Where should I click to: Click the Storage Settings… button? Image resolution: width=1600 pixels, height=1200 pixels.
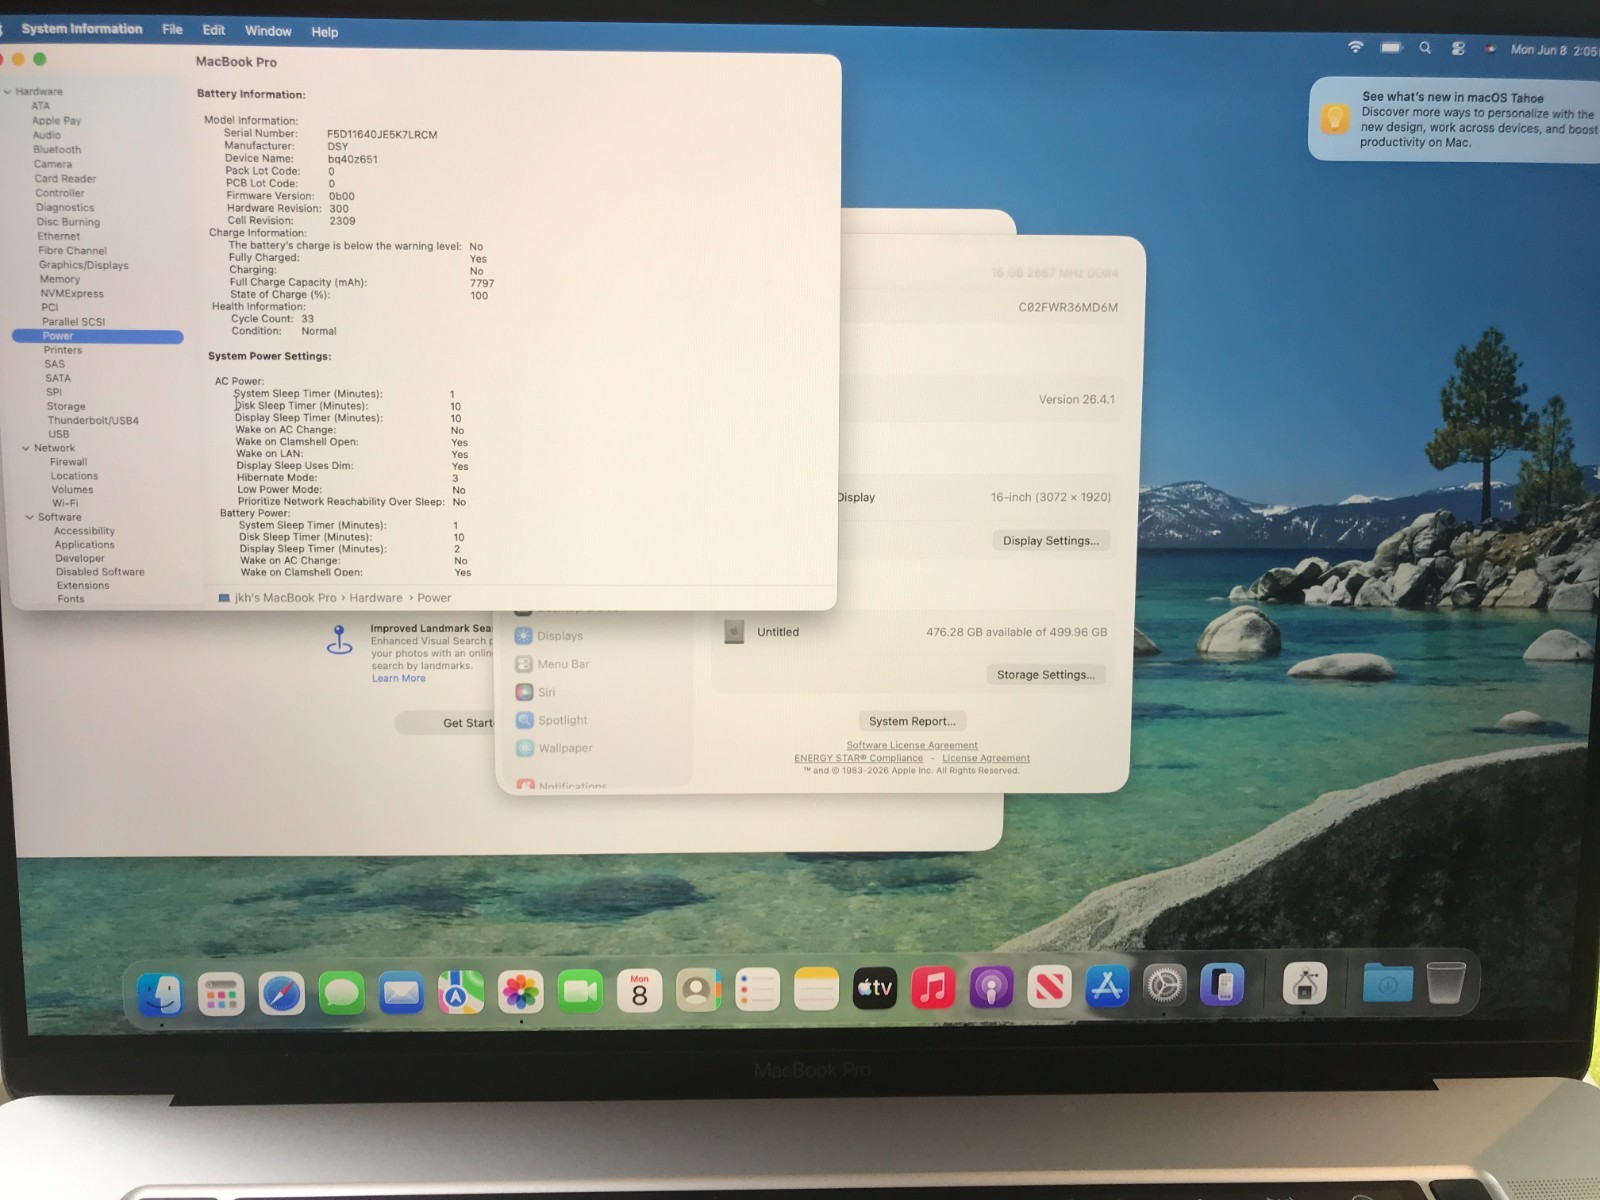pyautogui.click(x=1045, y=675)
